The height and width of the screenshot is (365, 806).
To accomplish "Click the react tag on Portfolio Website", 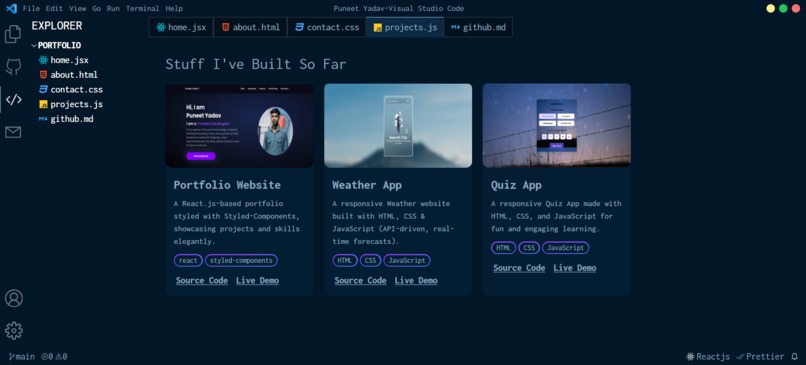I will pos(188,261).
